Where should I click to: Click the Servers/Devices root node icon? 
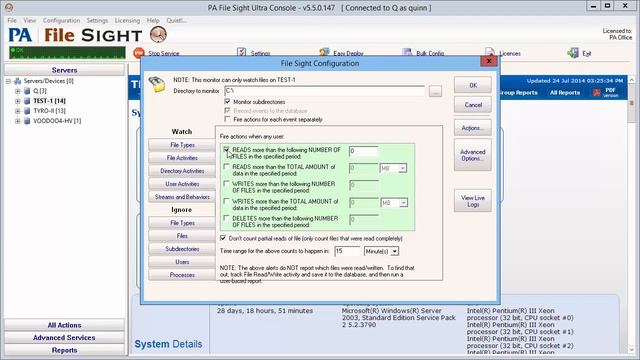click(x=18, y=81)
